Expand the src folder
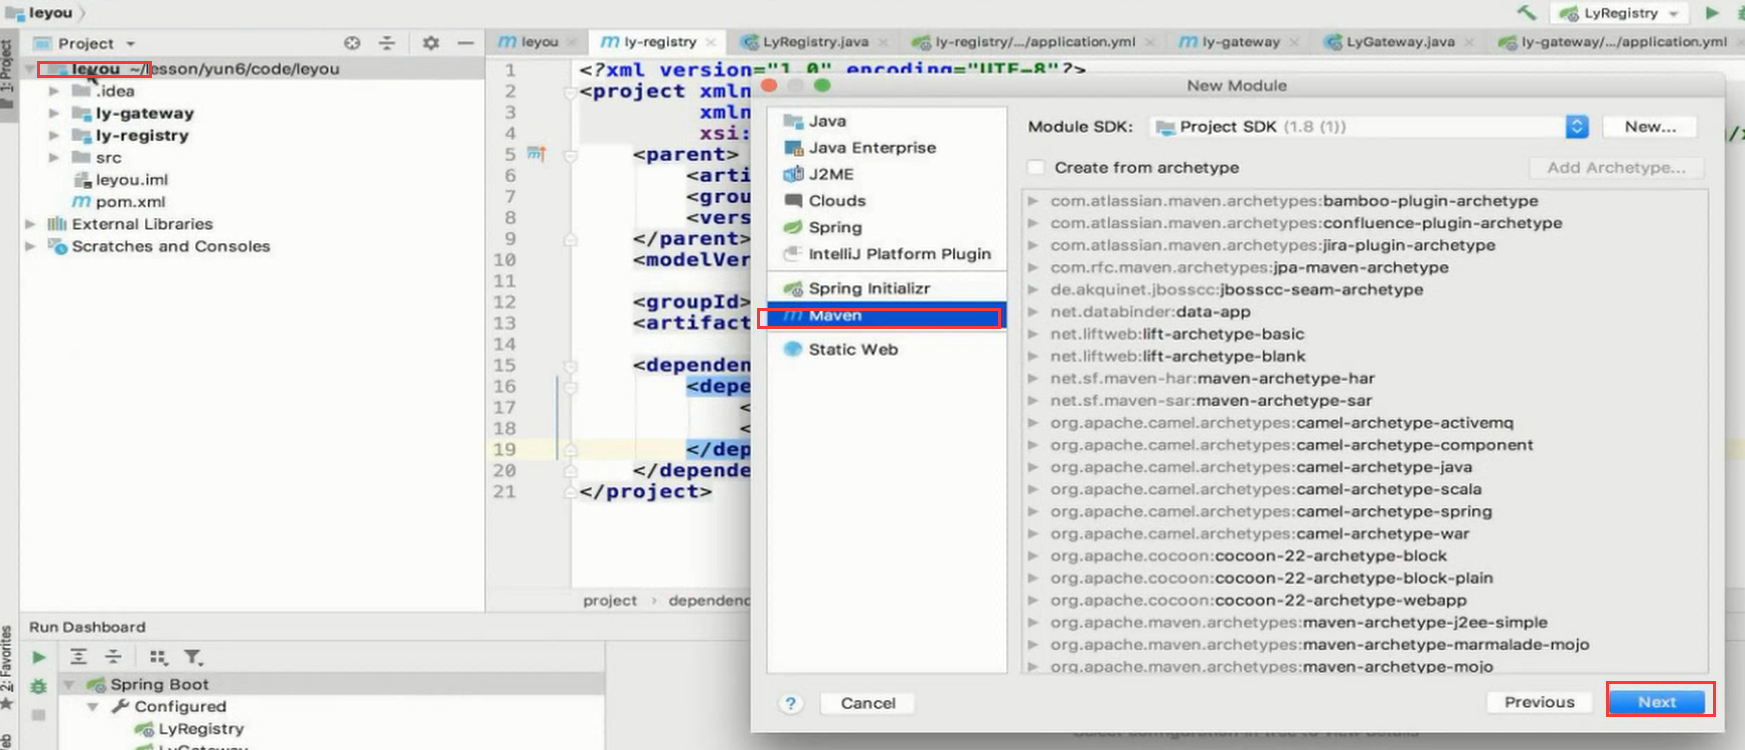 coord(54,157)
